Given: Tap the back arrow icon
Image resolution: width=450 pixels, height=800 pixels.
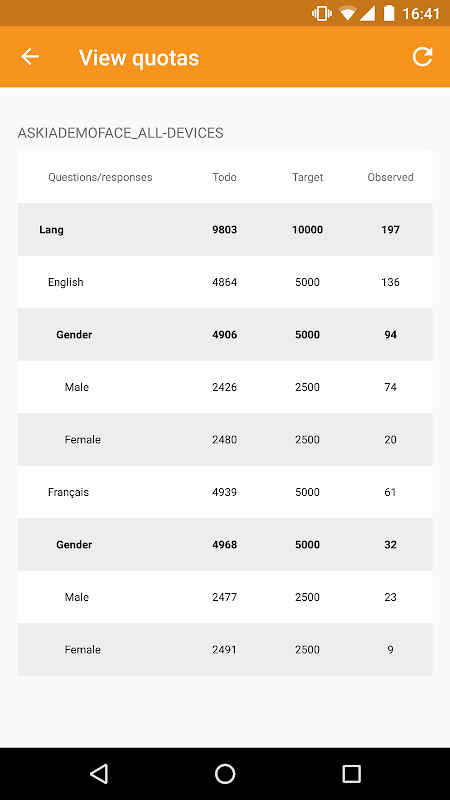Looking at the screenshot, I should tap(30, 57).
